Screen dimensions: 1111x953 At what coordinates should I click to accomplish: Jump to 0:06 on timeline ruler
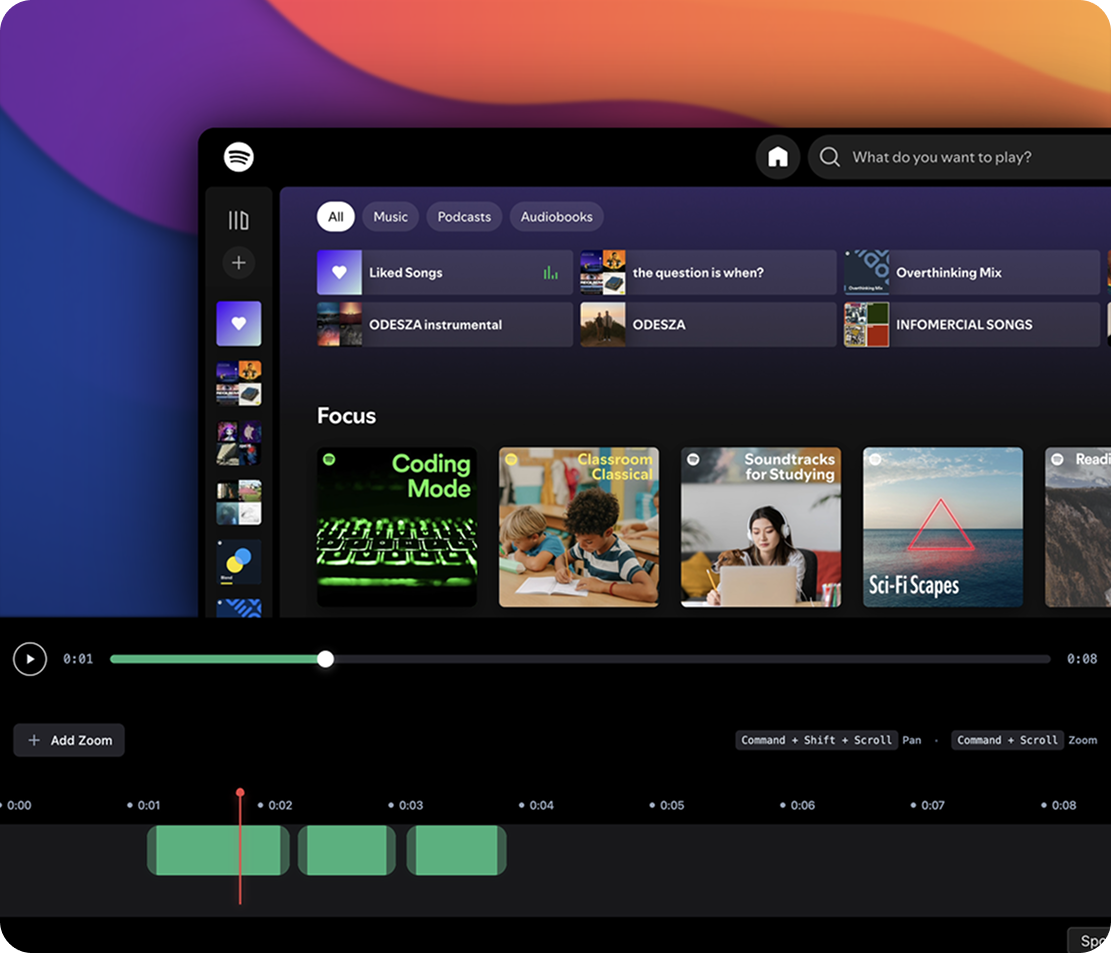(x=798, y=806)
